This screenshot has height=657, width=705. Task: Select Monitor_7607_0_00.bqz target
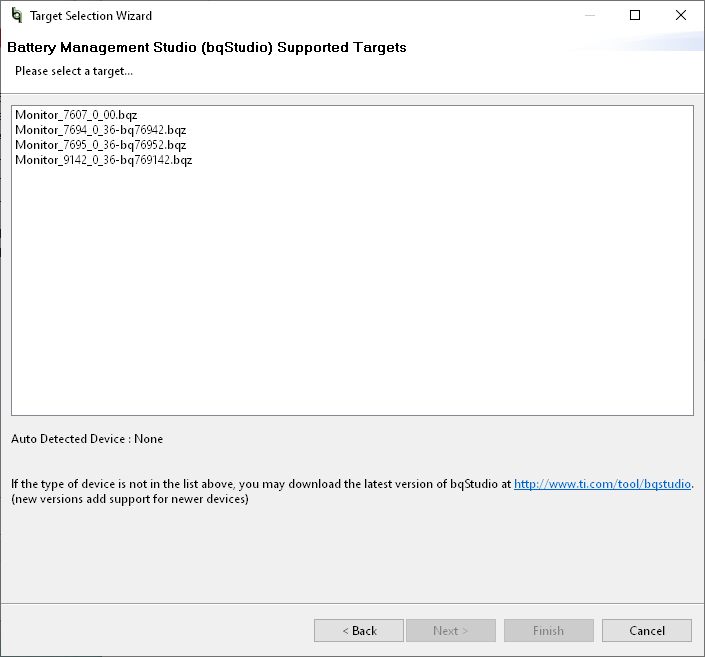click(76, 115)
